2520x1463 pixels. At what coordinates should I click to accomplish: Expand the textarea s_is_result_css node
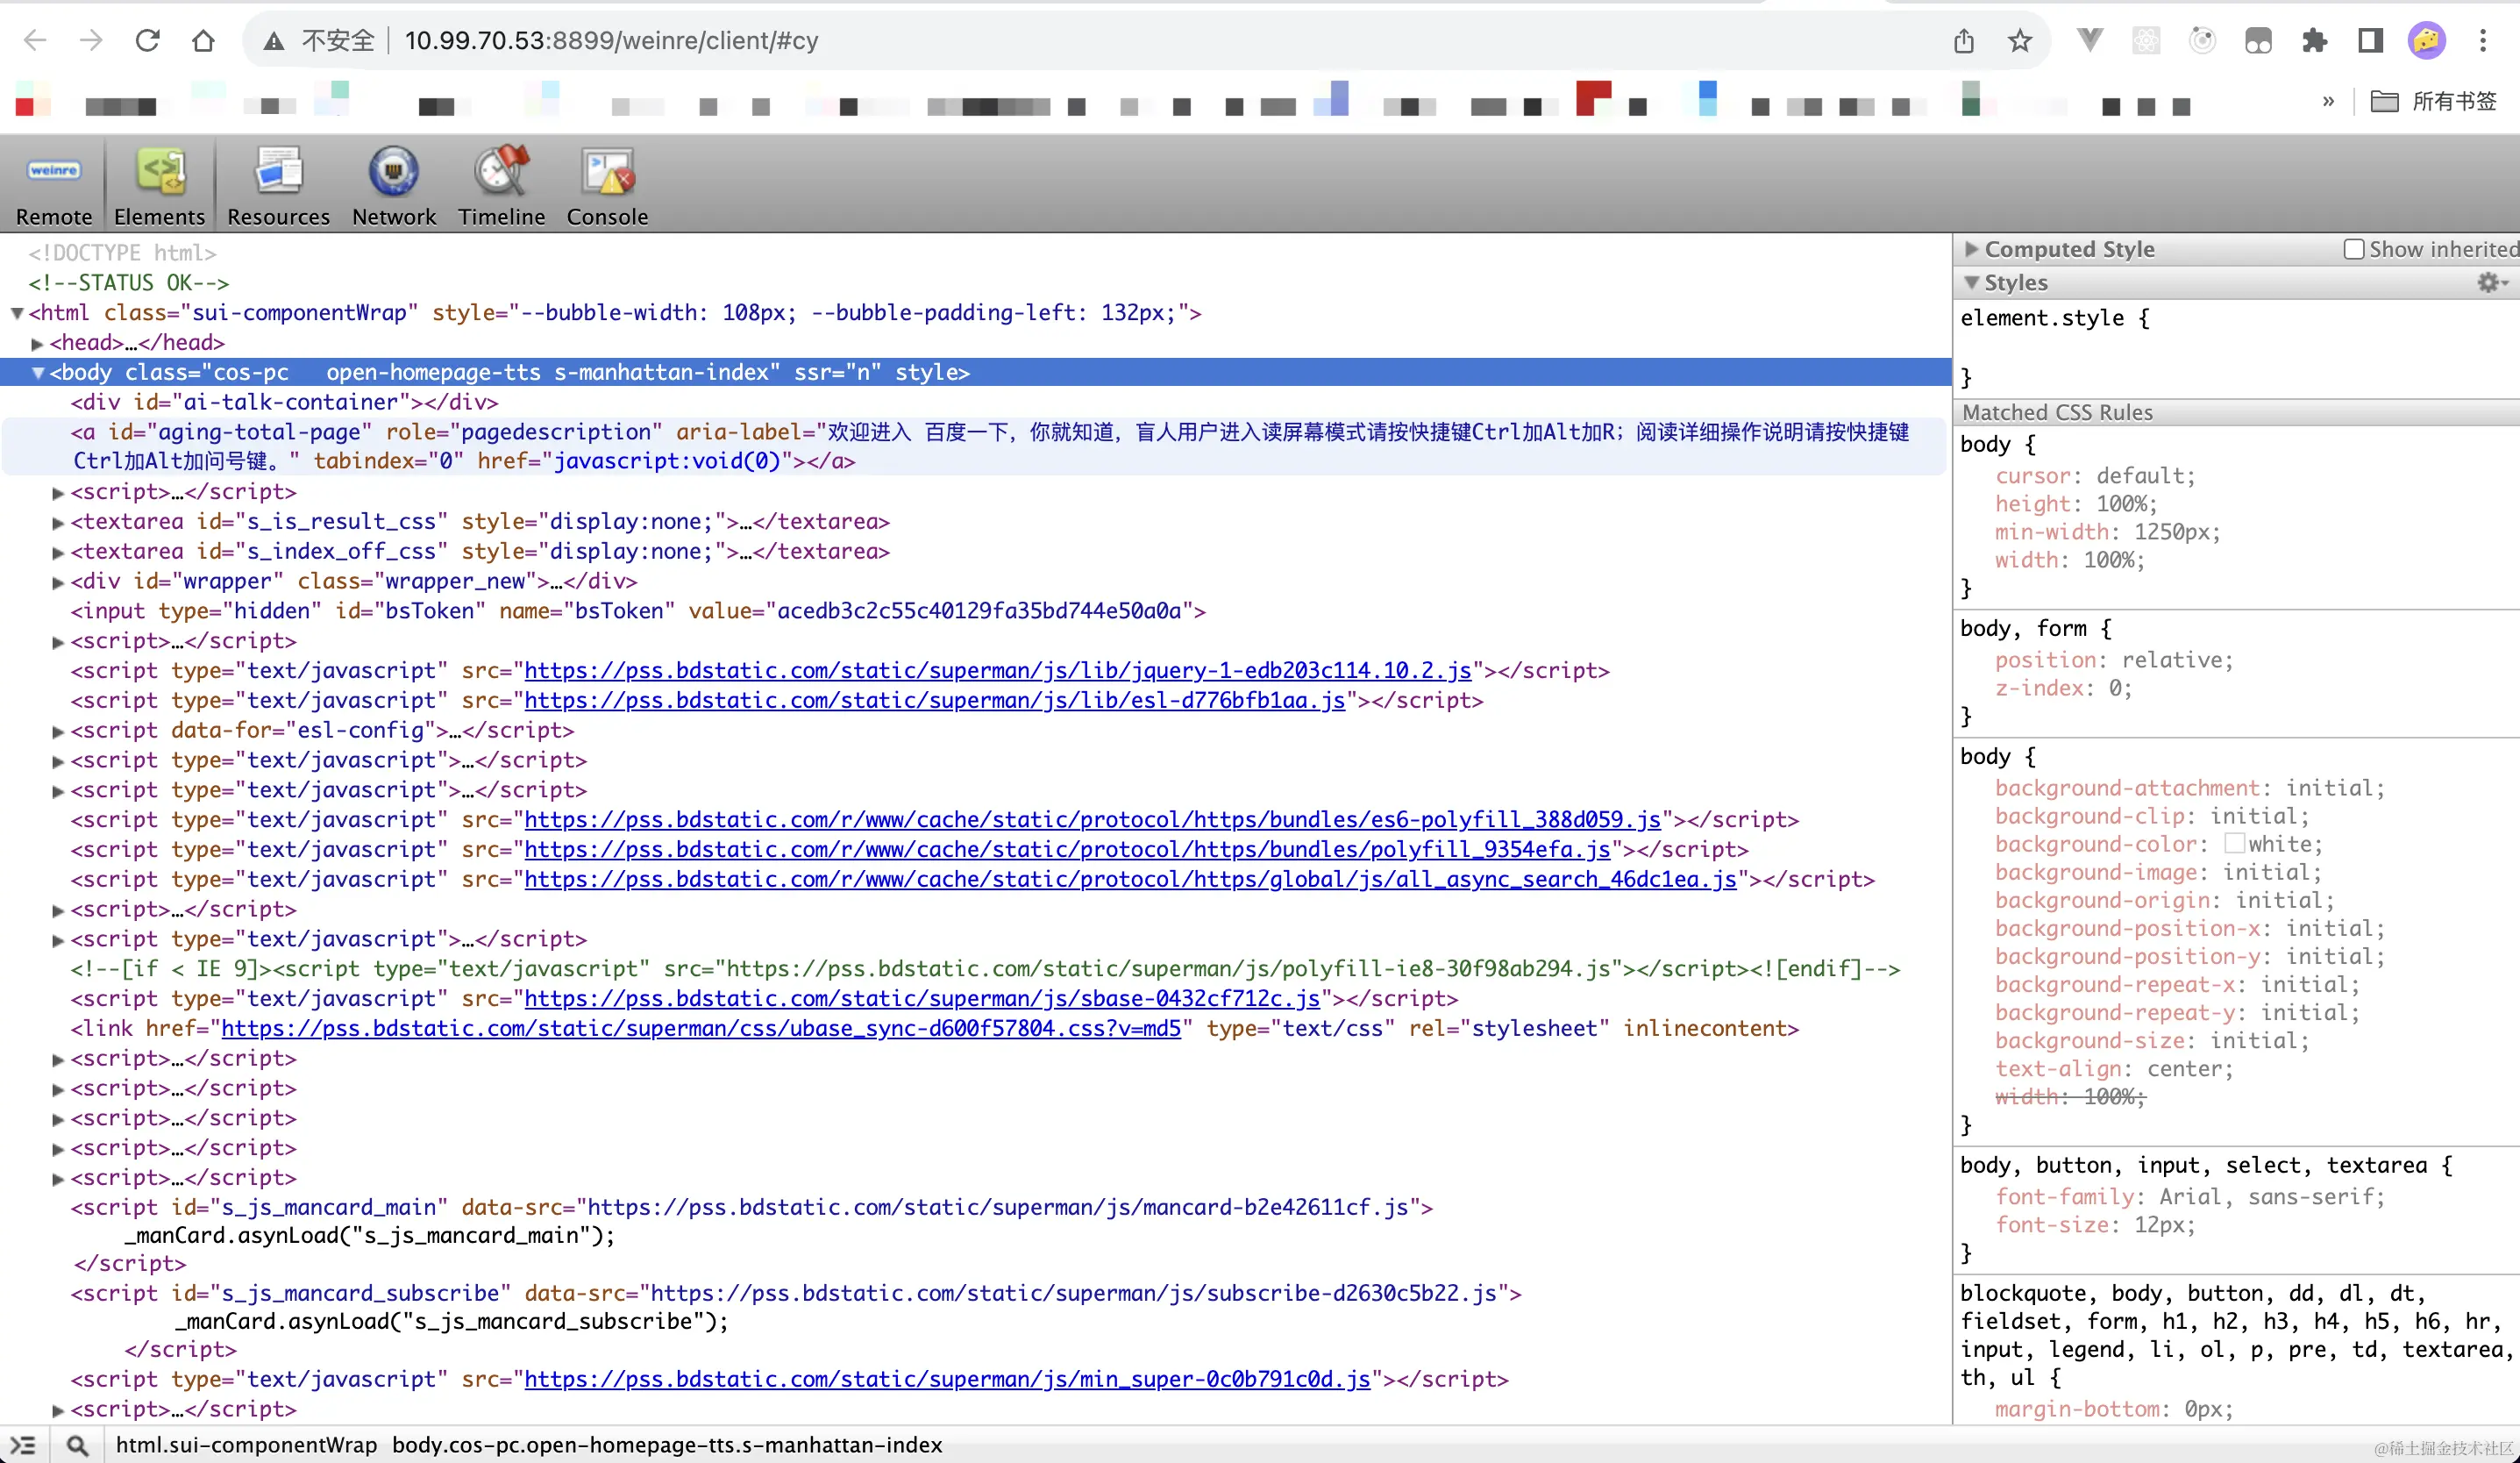pos(58,522)
